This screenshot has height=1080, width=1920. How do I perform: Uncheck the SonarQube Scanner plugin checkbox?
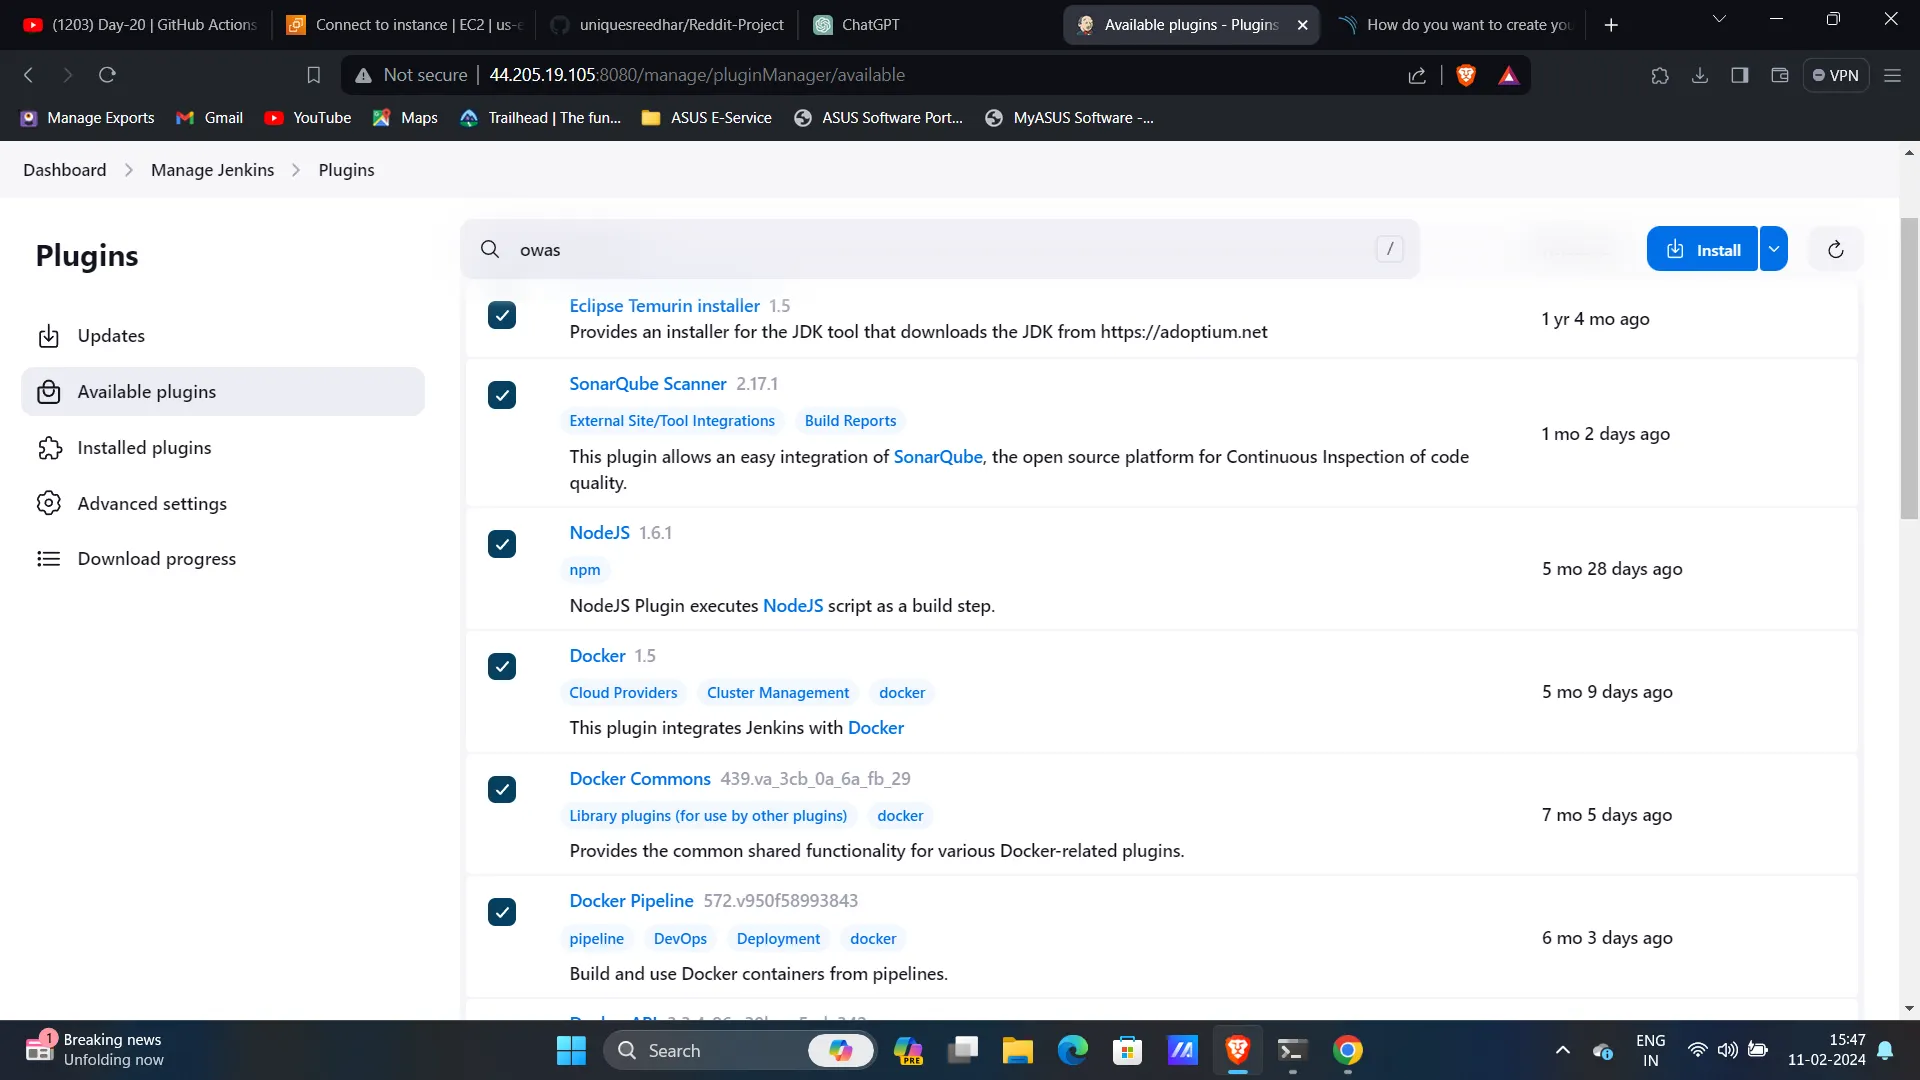502,395
